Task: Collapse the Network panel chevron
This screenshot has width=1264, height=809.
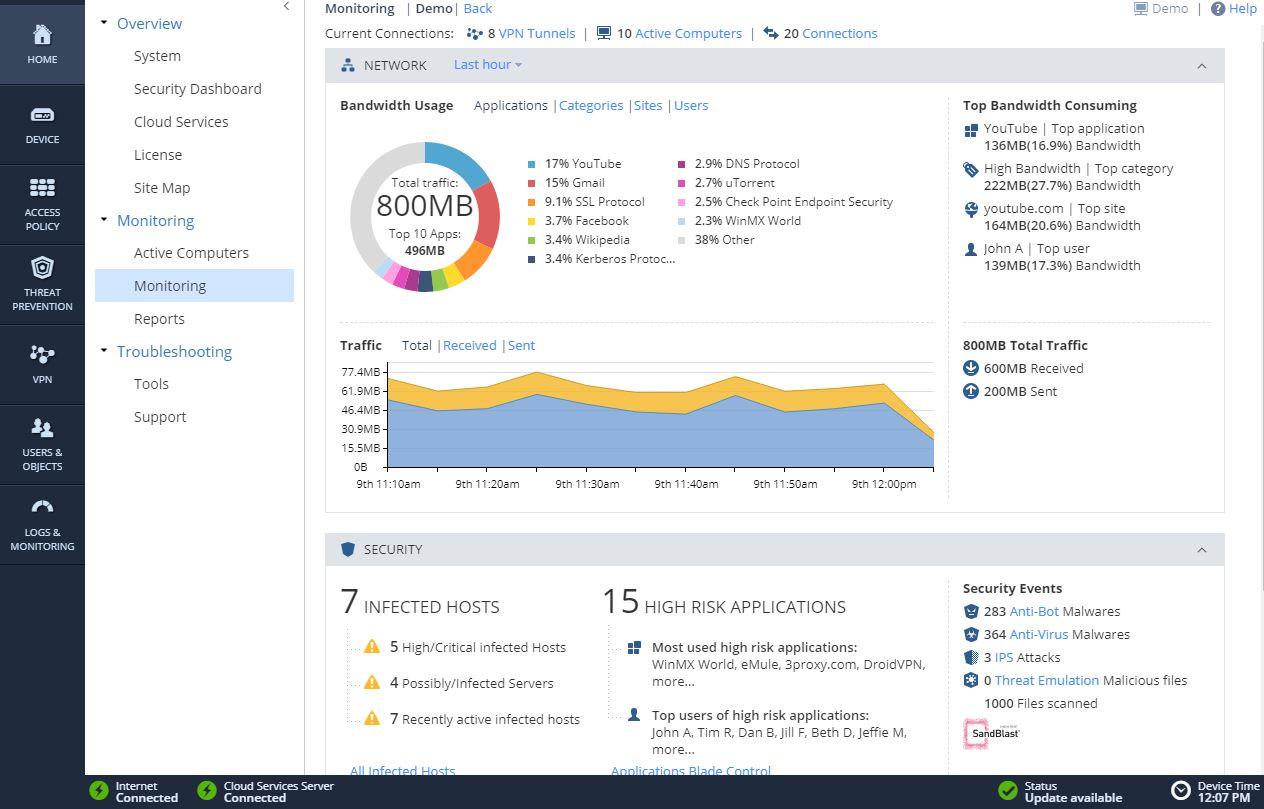Action: 1202,66
